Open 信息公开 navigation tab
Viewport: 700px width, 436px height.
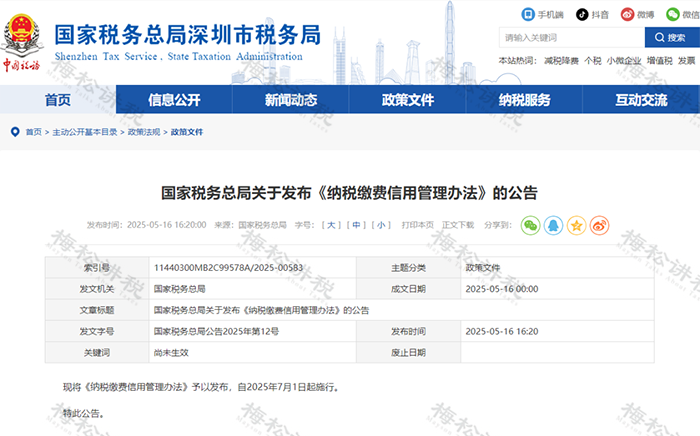(x=174, y=100)
